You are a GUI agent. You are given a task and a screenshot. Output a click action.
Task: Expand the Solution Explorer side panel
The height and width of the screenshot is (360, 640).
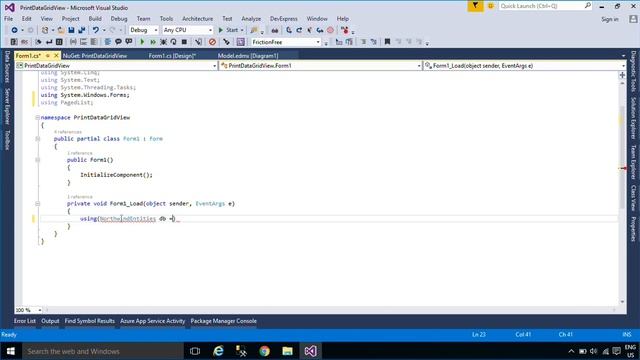point(633,118)
